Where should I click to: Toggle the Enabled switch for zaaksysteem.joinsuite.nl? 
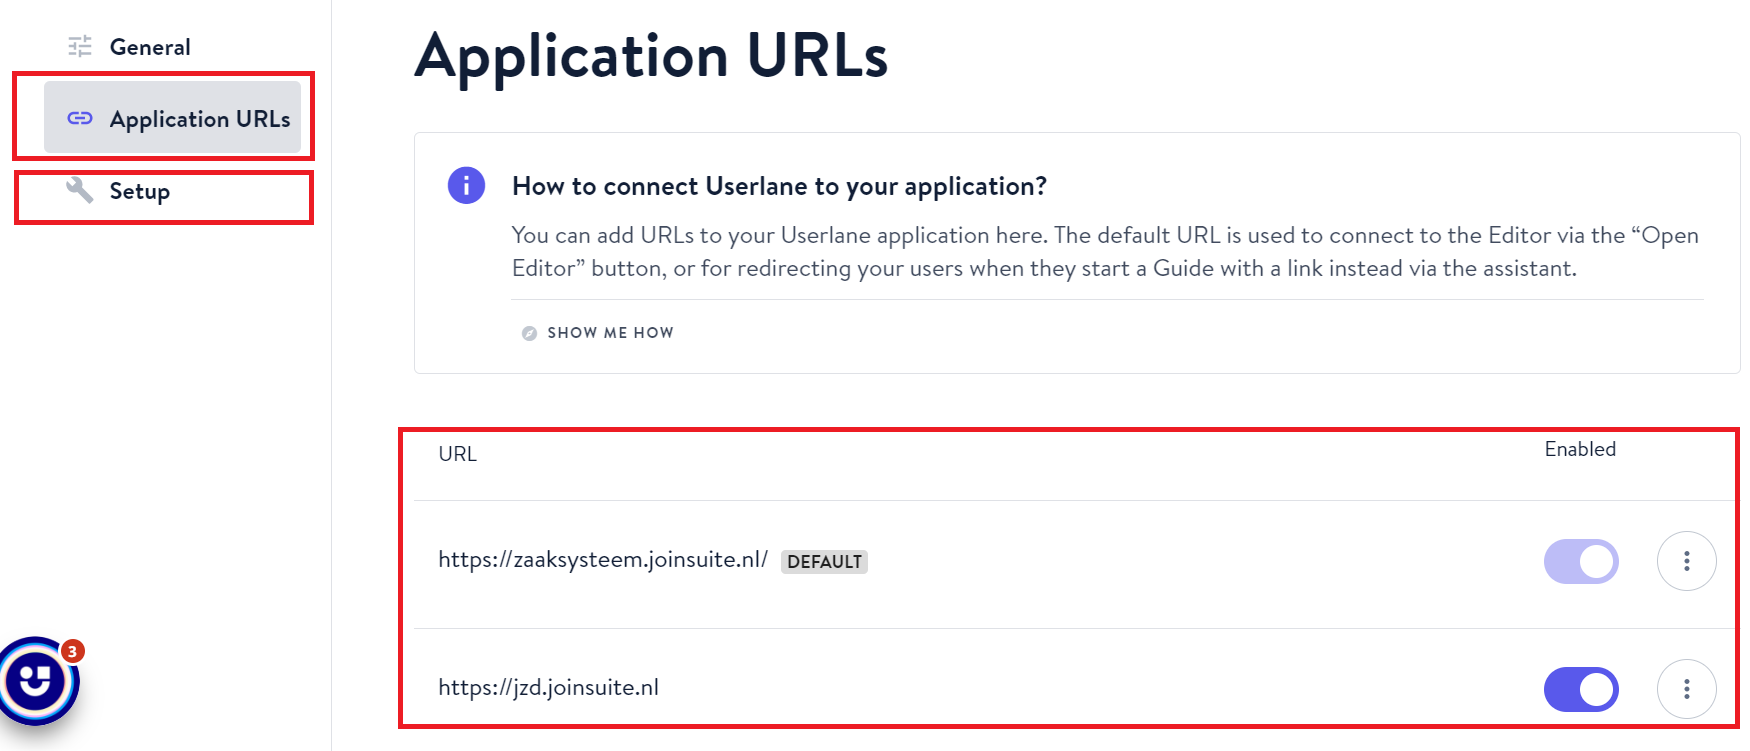coord(1581,561)
